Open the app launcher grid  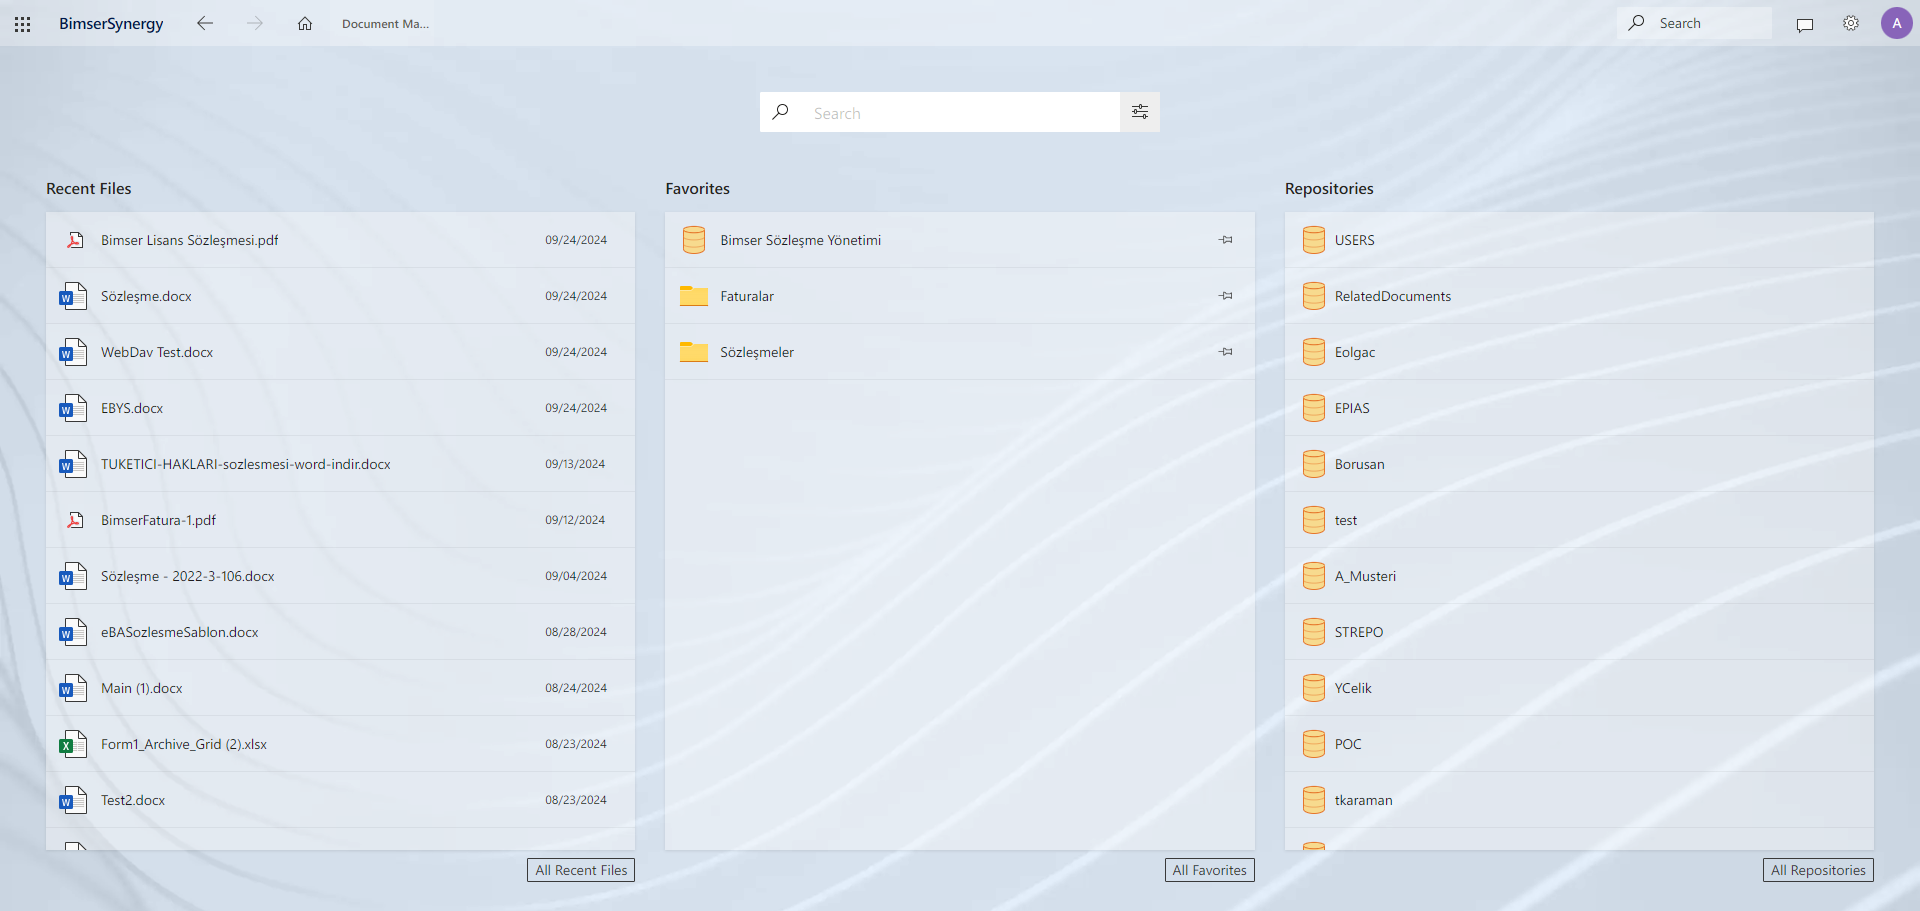(x=22, y=23)
